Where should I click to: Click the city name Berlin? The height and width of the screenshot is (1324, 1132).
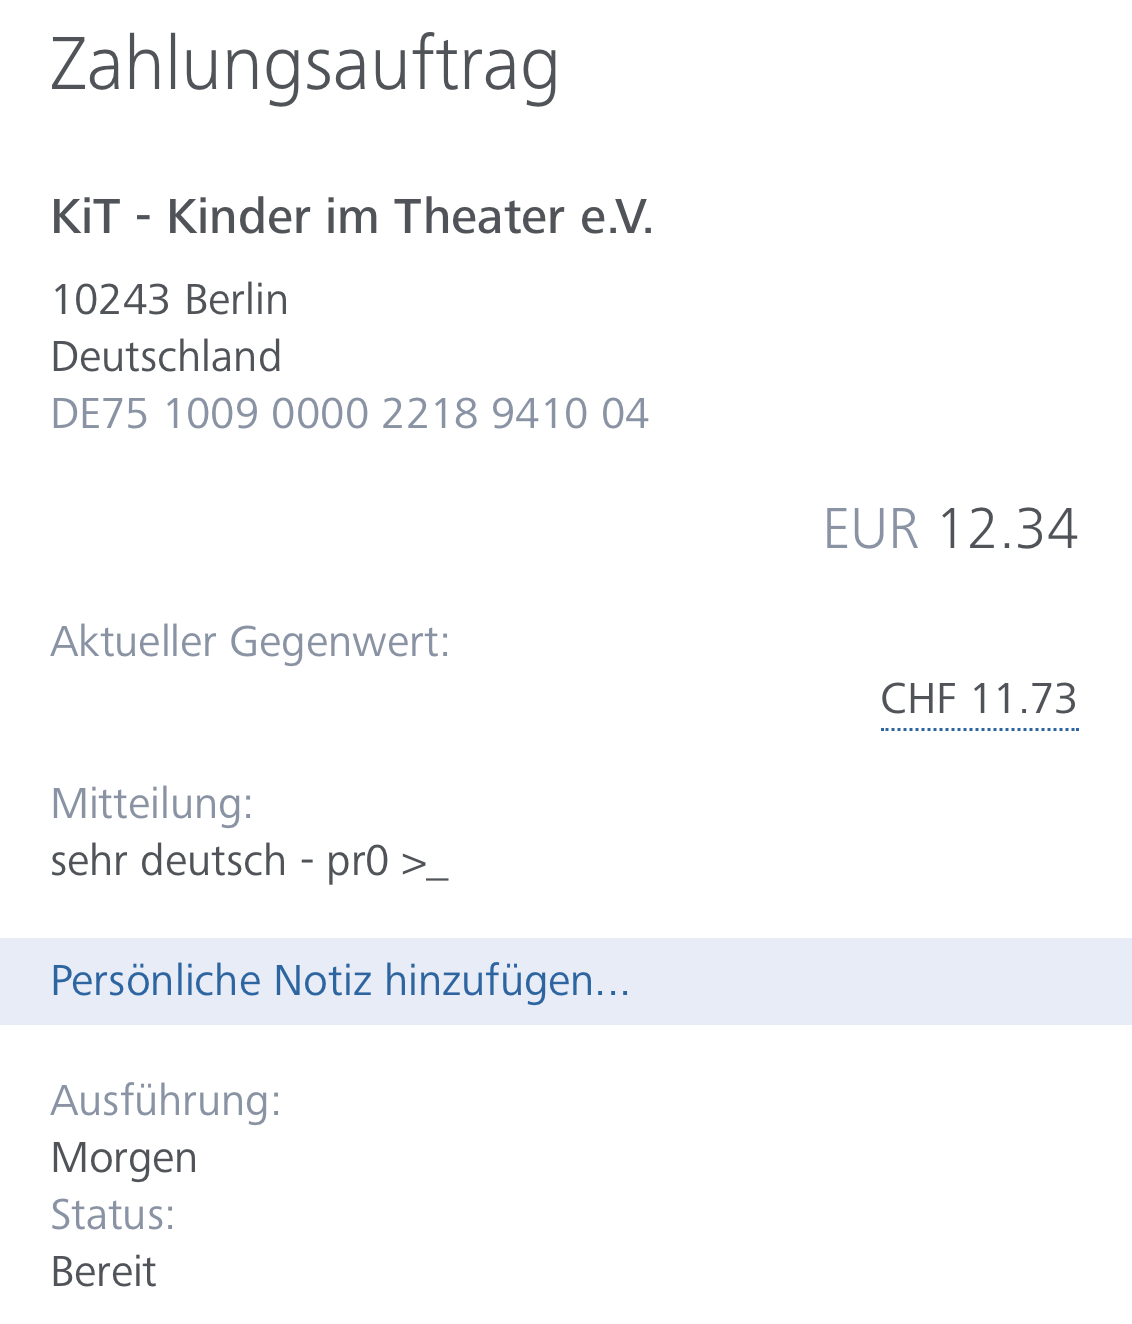coord(236,300)
